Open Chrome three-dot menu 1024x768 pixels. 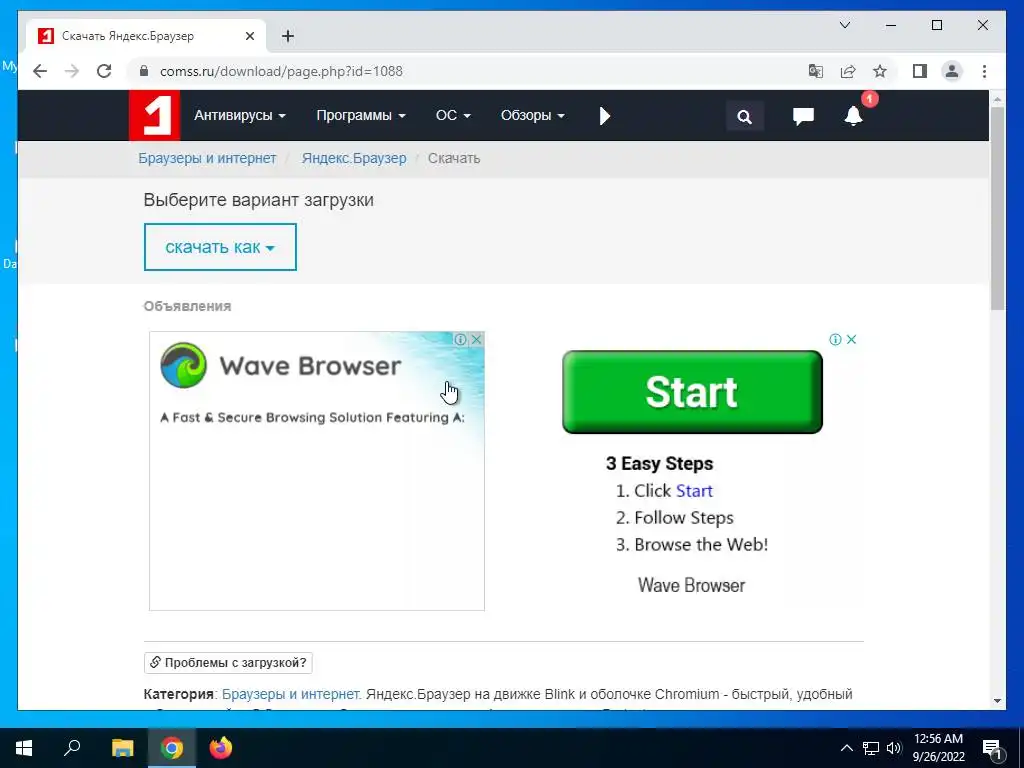tap(984, 71)
